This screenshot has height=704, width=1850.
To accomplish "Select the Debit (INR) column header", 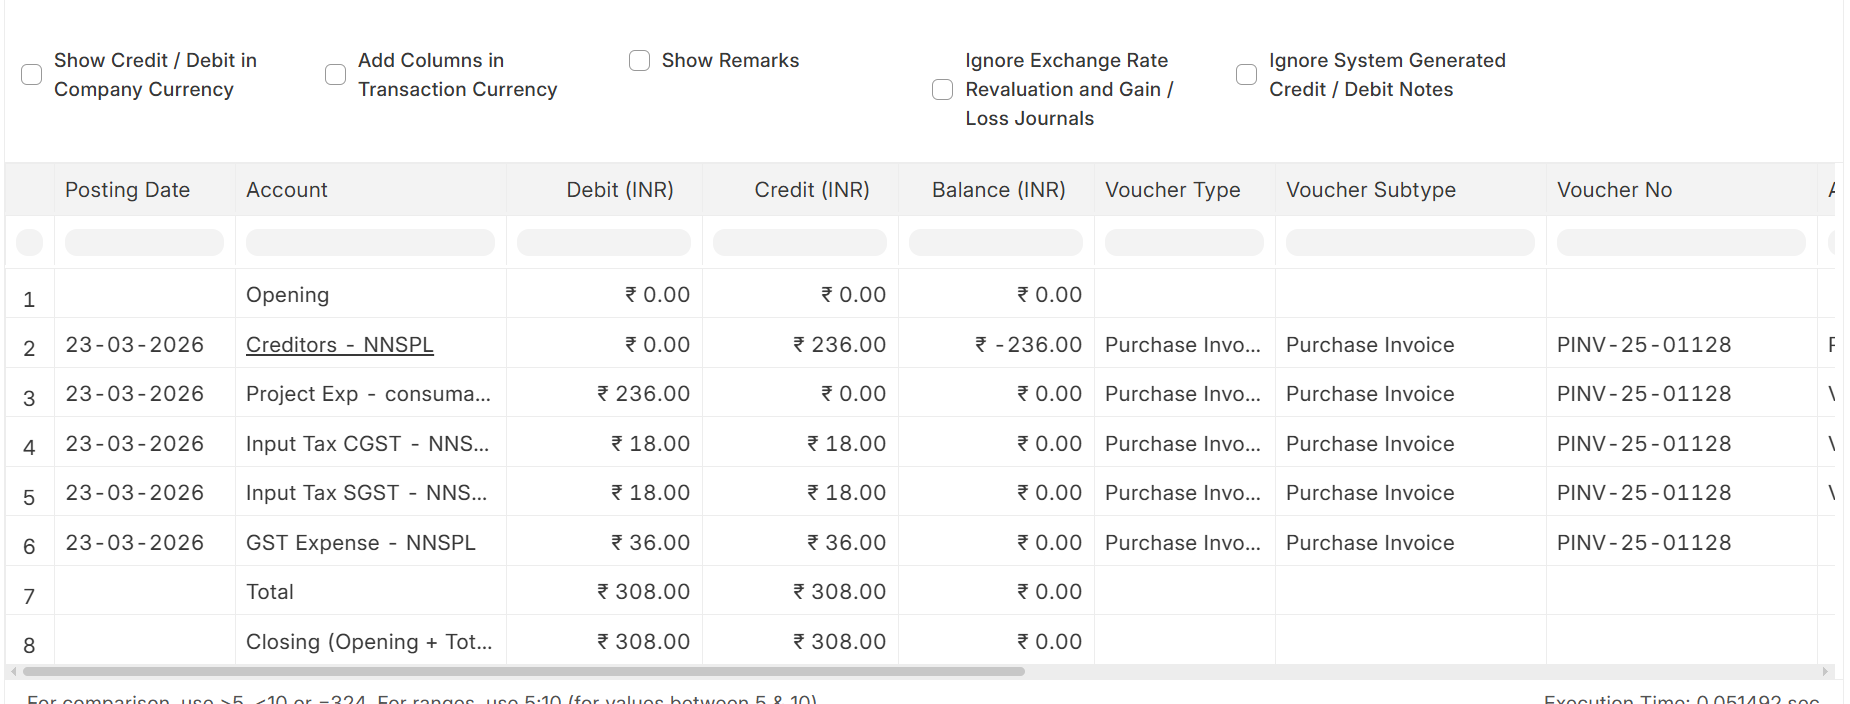I will (x=619, y=190).
